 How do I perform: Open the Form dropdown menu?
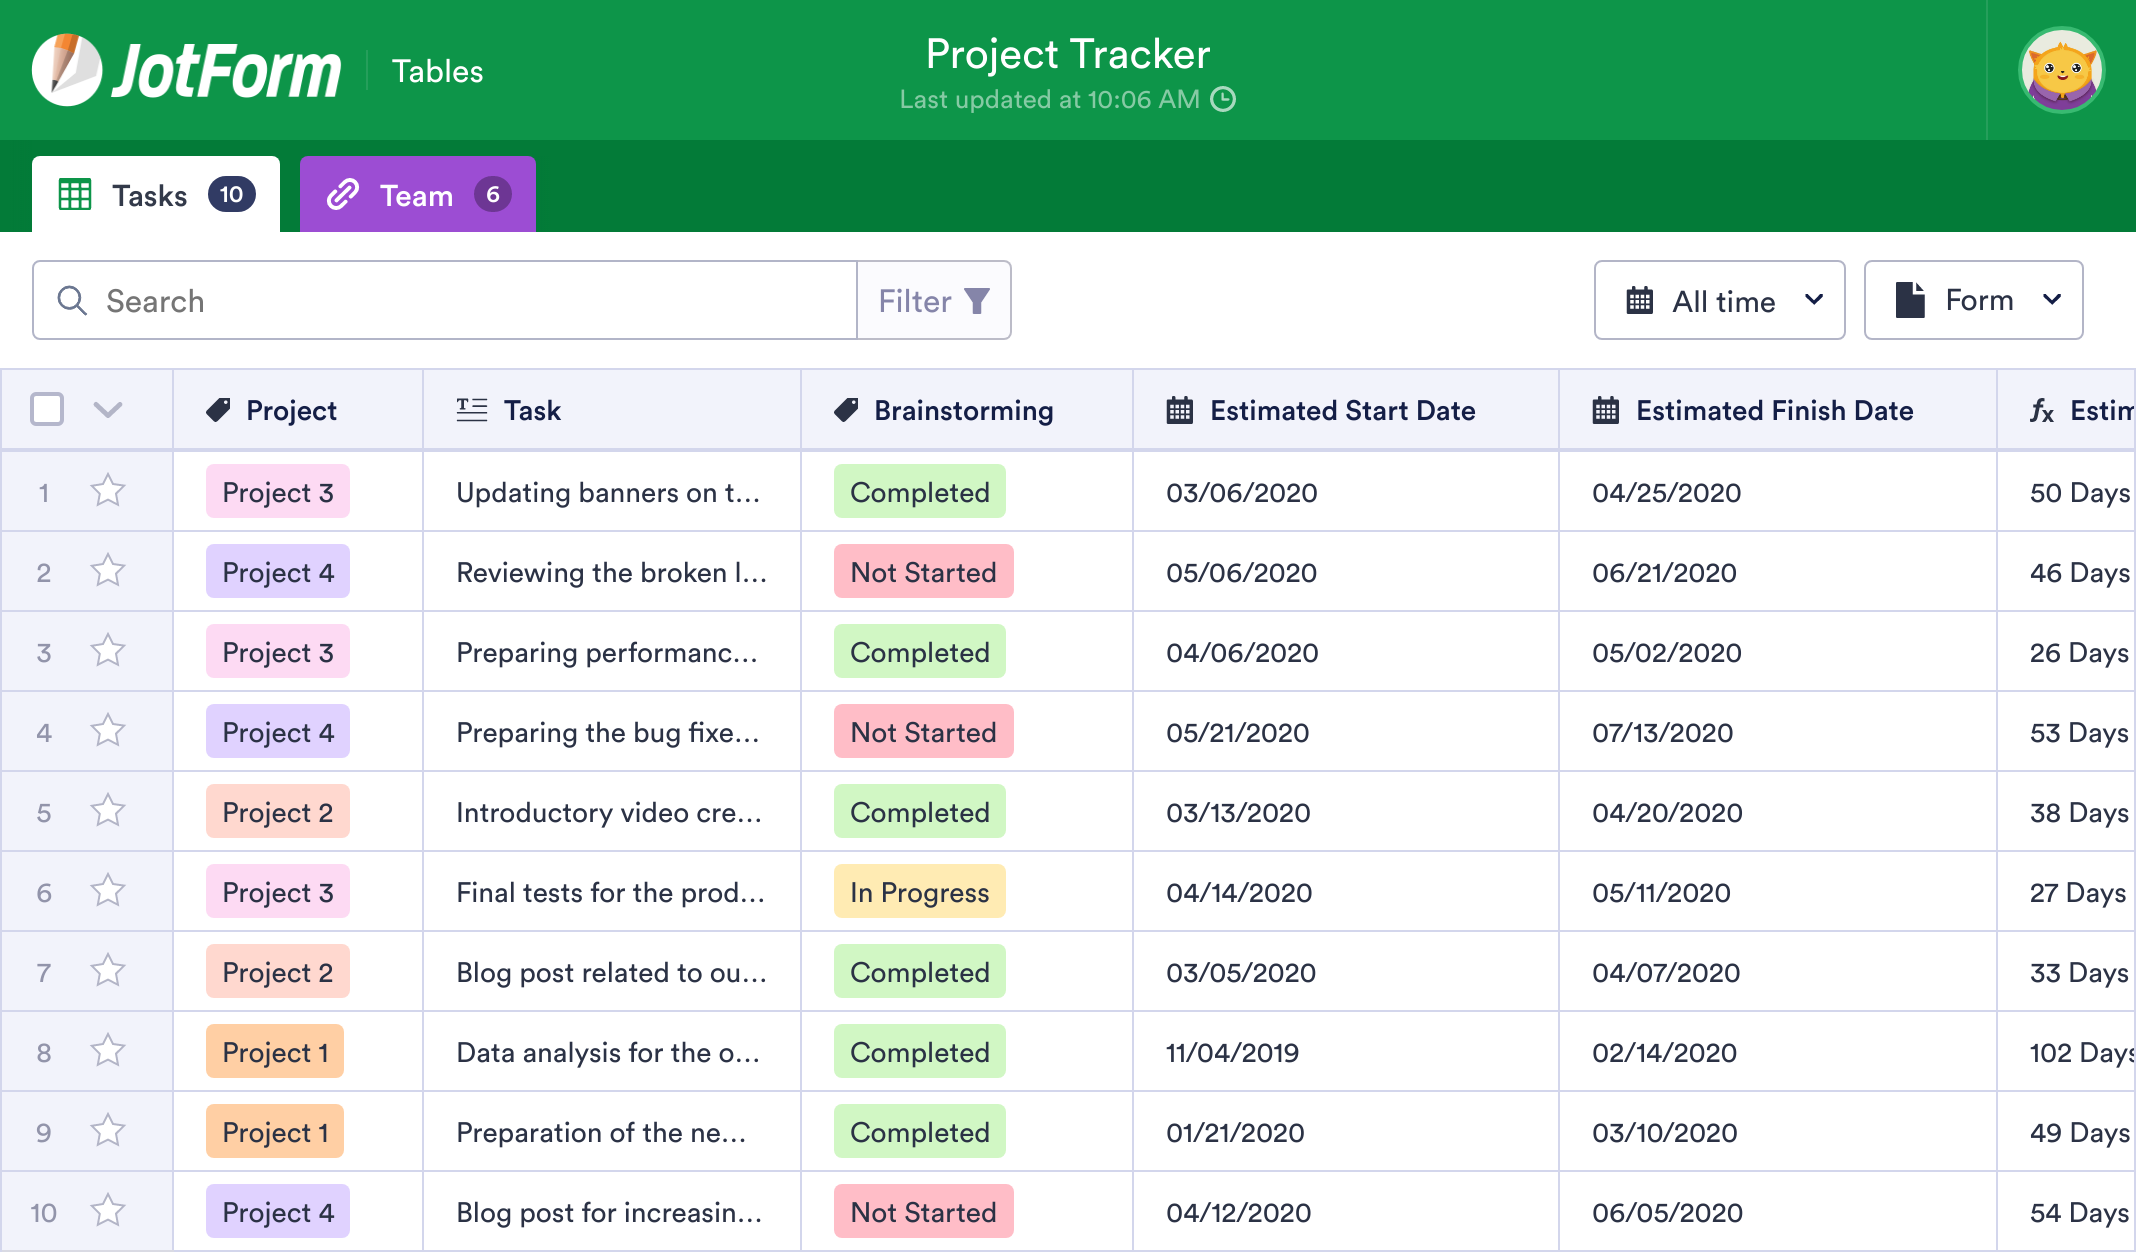(1973, 300)
